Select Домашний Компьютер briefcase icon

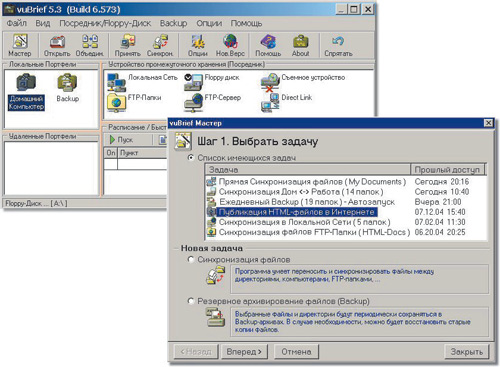point(26,92)
